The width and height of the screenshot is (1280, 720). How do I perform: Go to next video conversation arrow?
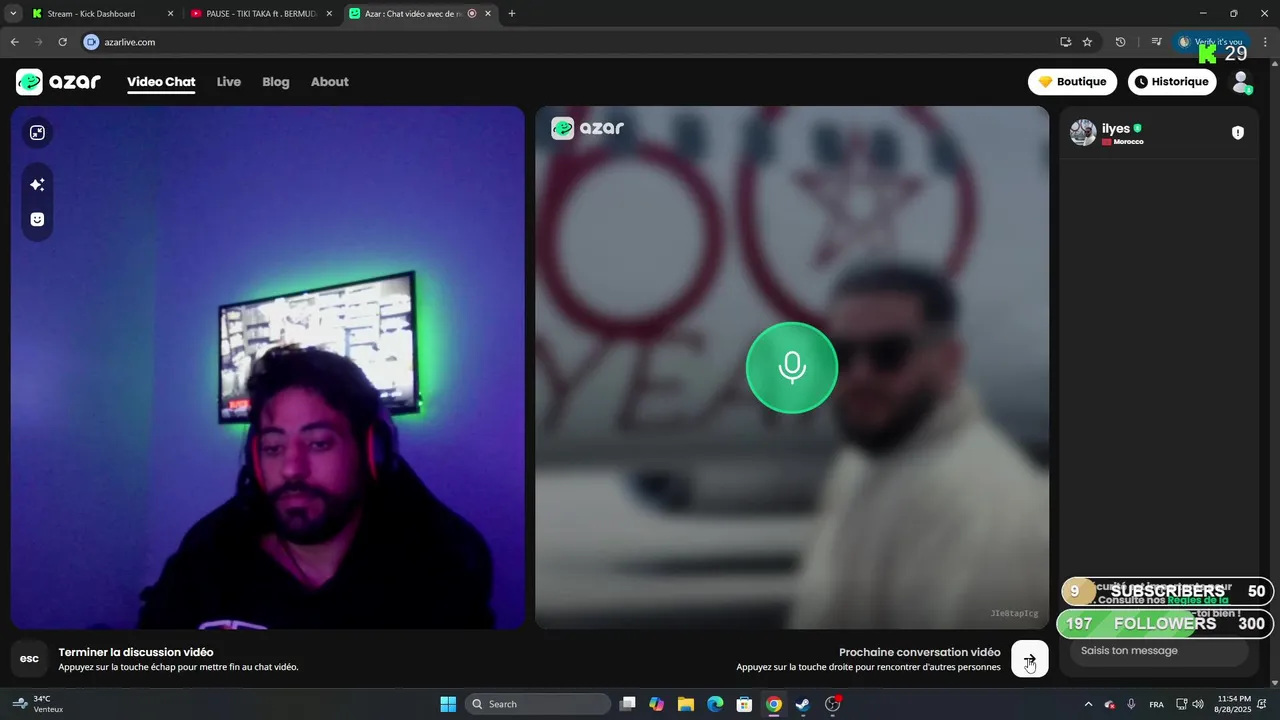(x=1030, y=659)
